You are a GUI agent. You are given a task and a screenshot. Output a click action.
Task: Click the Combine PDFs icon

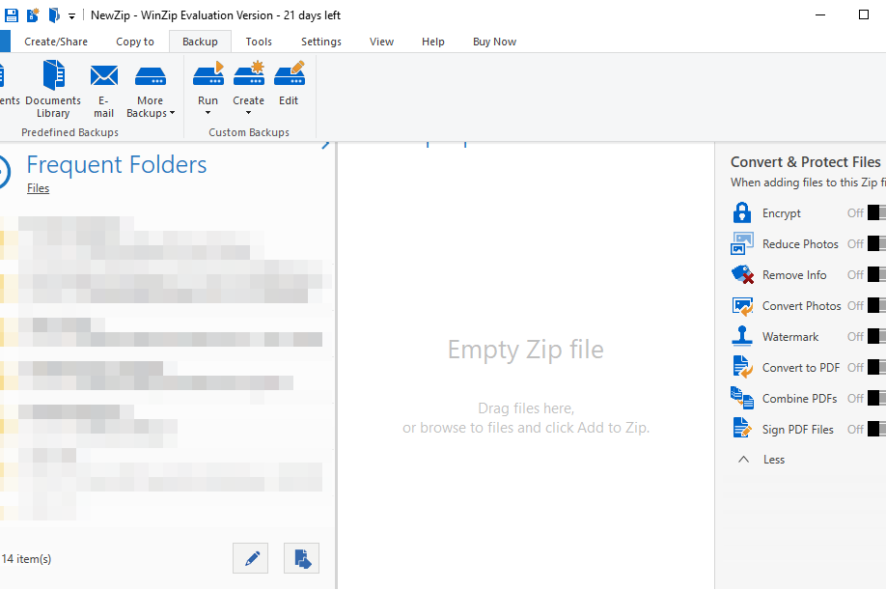point(742,398)
